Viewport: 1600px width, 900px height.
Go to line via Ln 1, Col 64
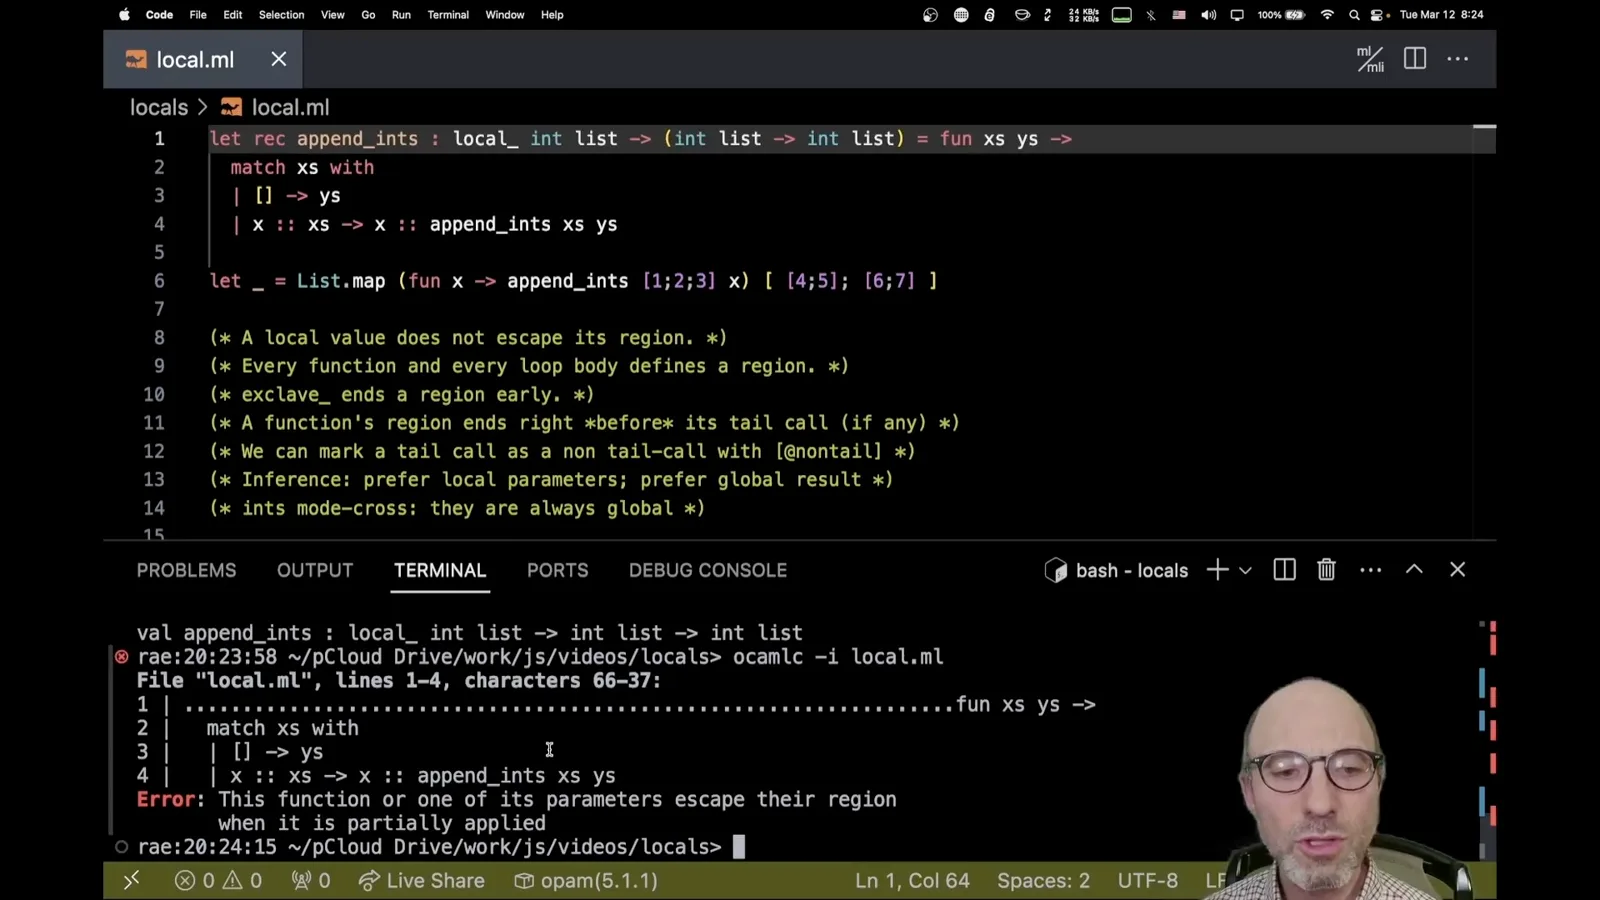tap(912, 880)
